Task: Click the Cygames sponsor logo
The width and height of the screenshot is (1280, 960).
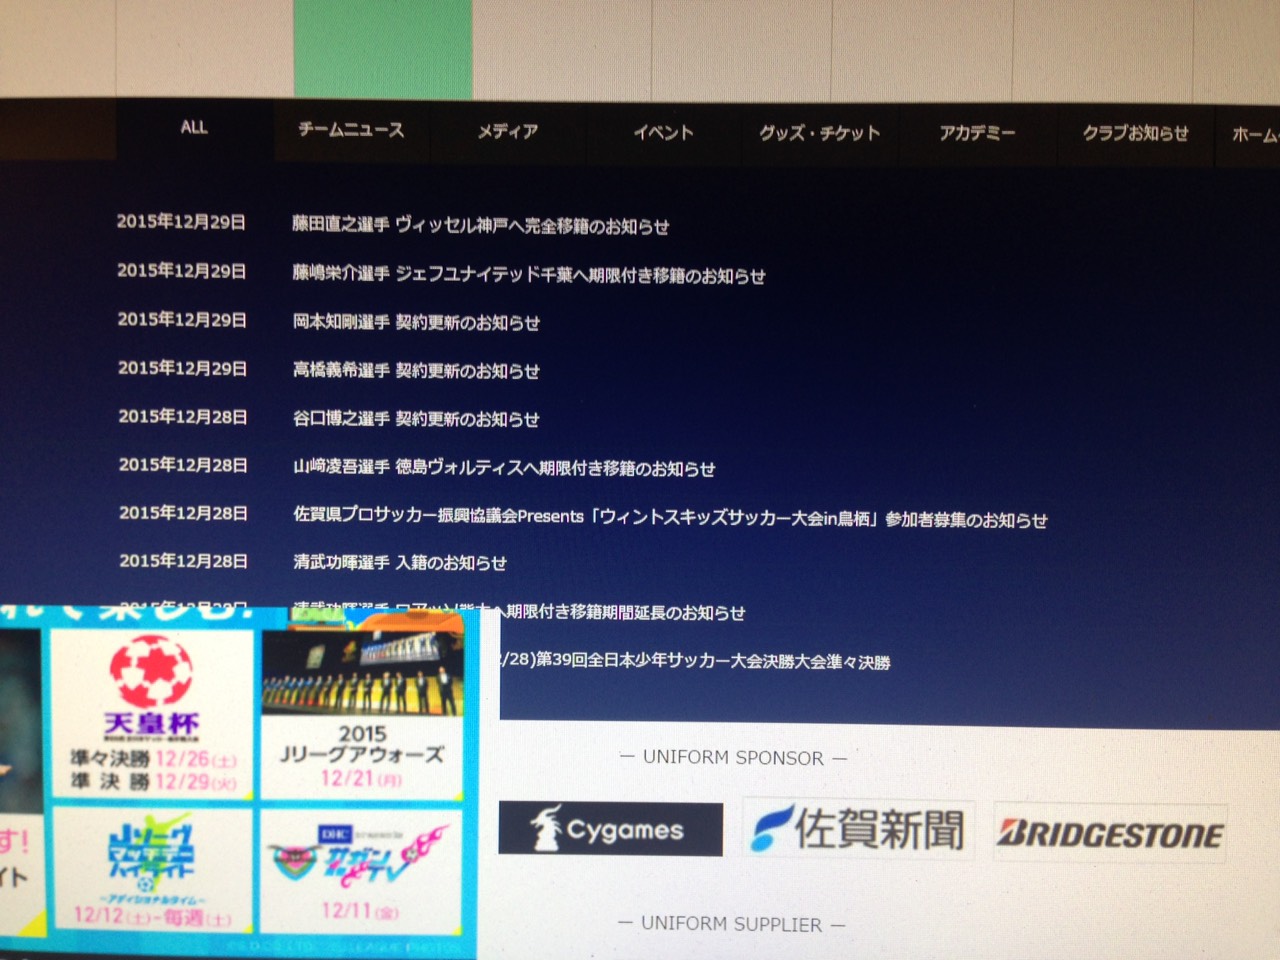Action: pyautogui.click(x=610, y=829)
